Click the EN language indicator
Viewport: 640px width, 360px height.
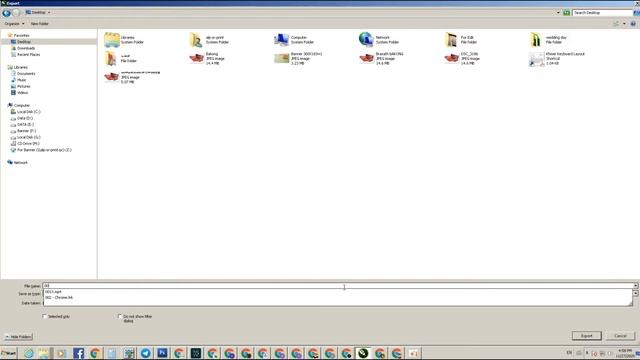(569, 353)
